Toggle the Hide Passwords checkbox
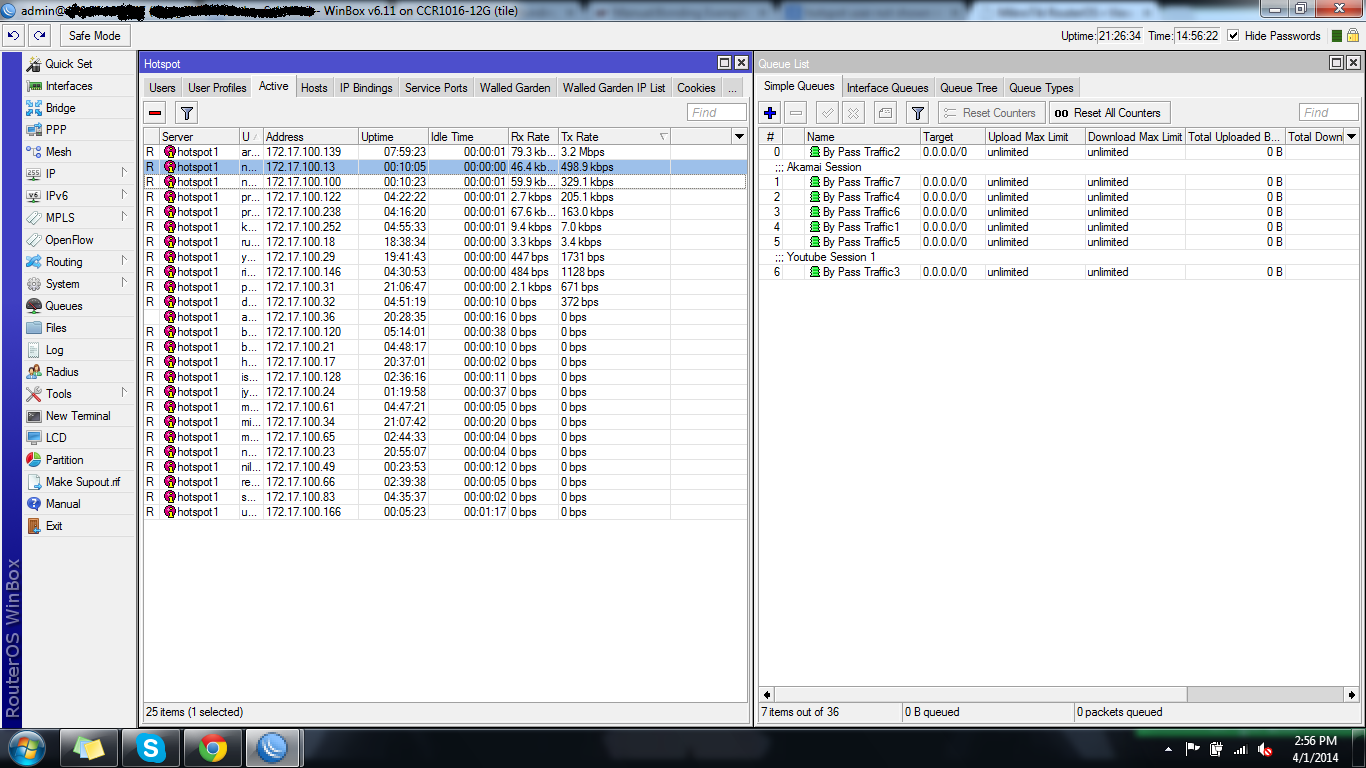The height and width of the screenshot is (768, 1366). click(x=1233, y=35)
